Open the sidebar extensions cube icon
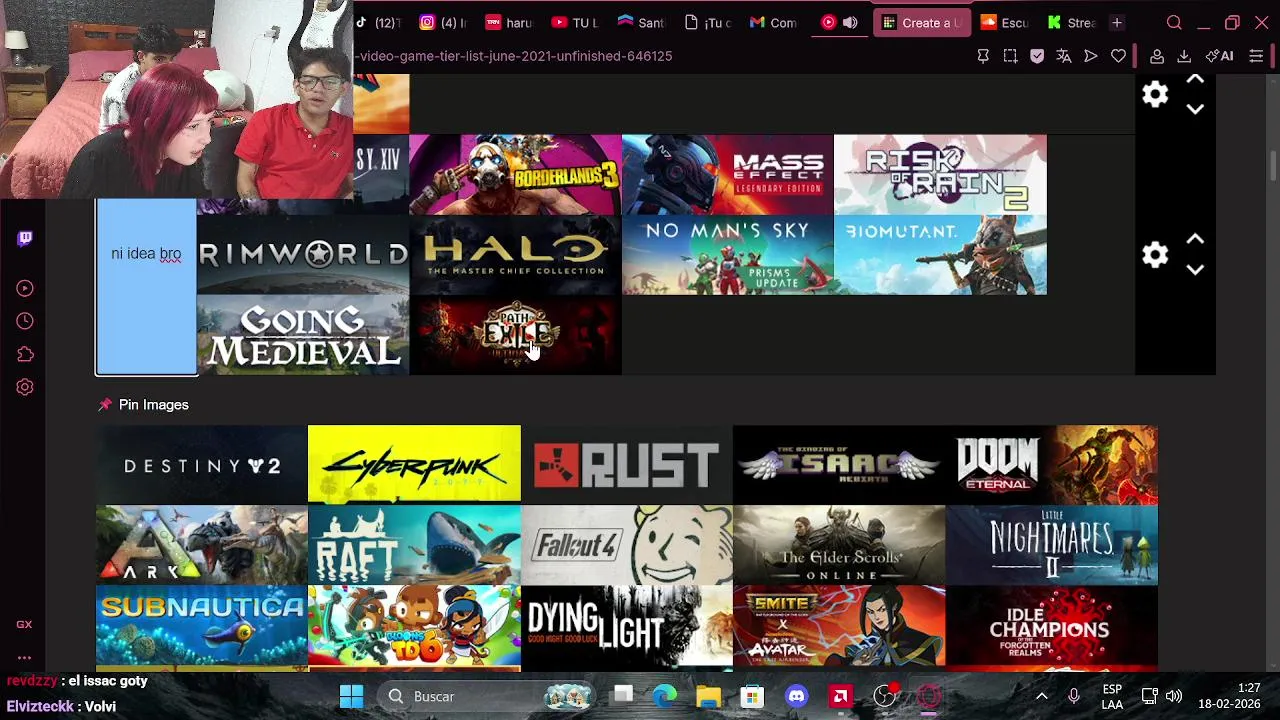 25,354
